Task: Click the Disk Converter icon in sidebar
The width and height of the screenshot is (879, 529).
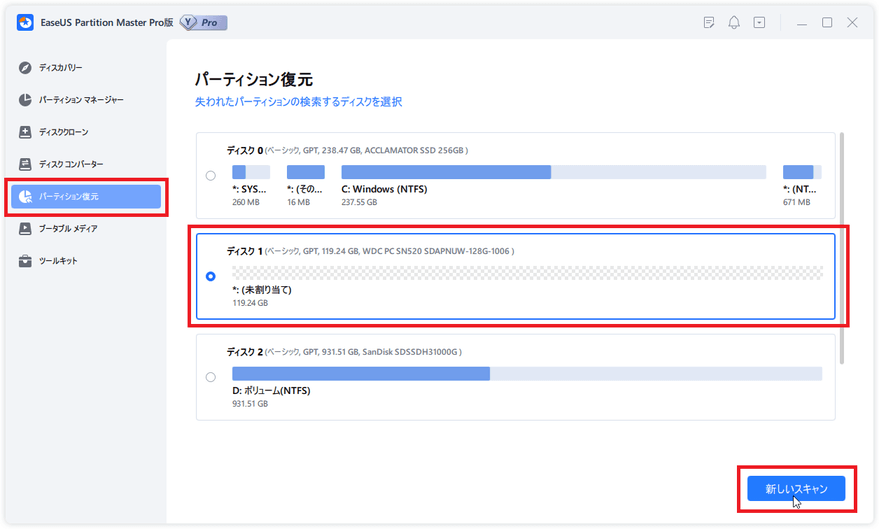Action: [26, 164]
